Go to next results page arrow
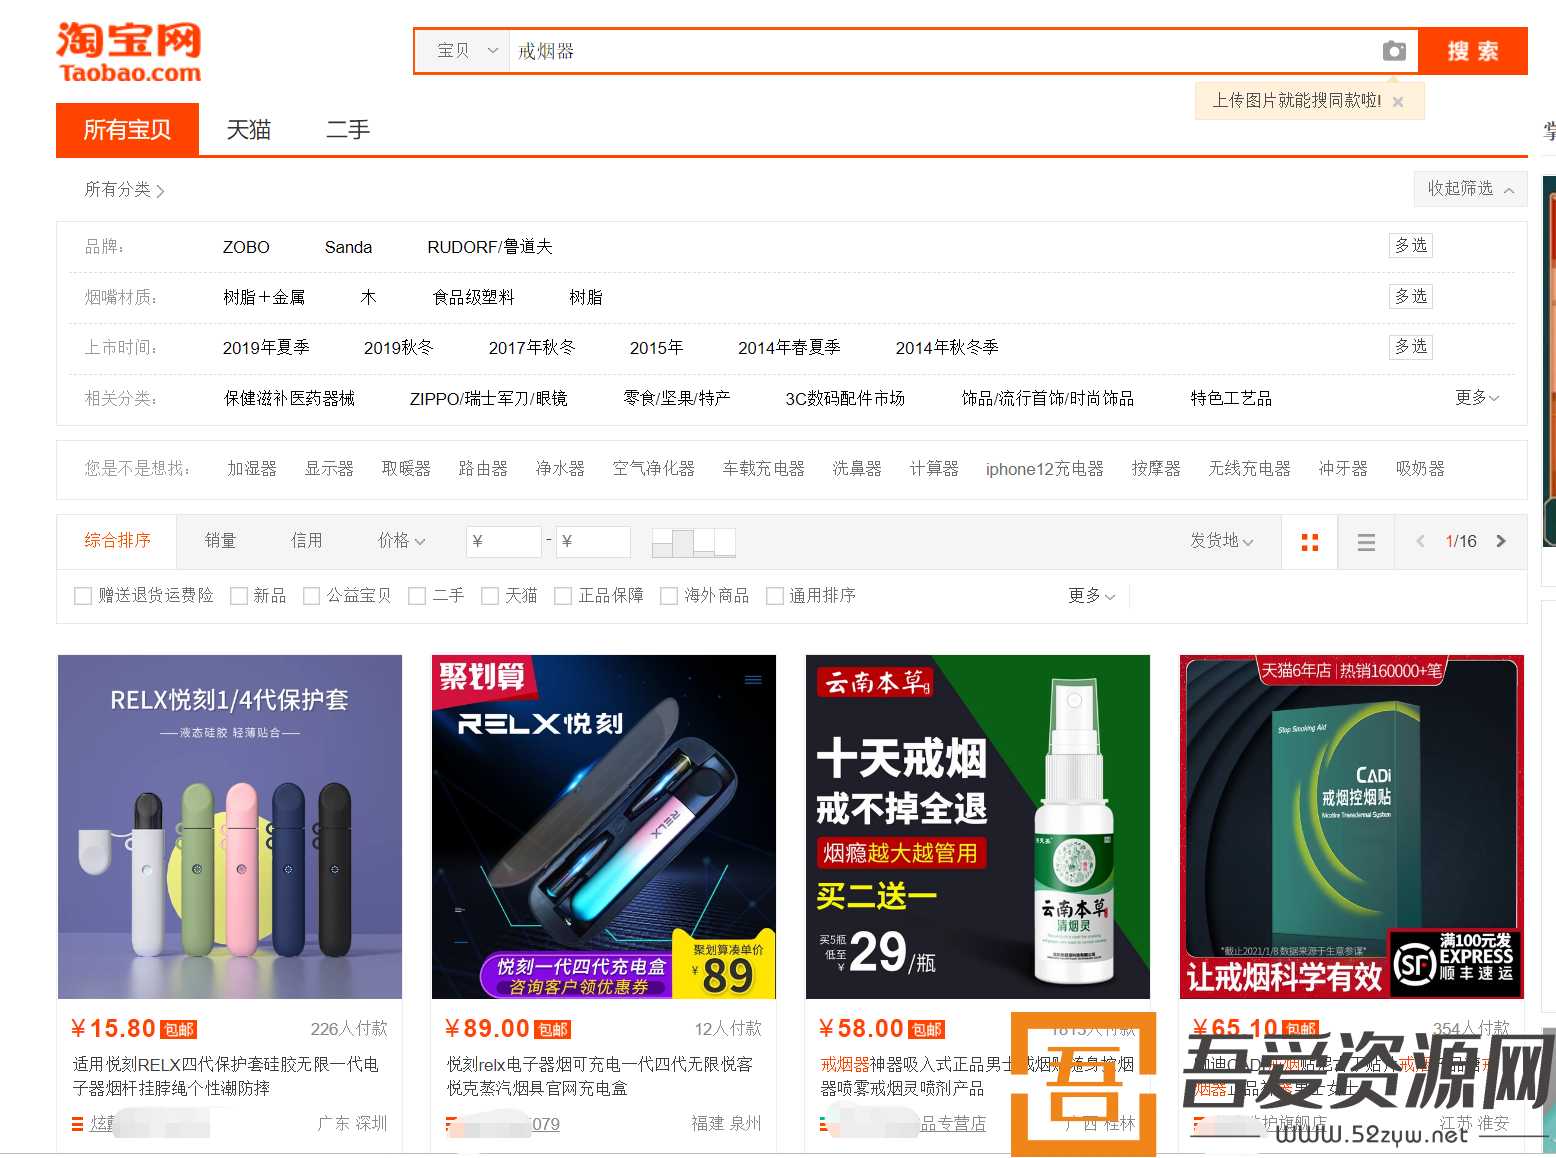Screen dimensions: 1556x1158 (1502, 541)
